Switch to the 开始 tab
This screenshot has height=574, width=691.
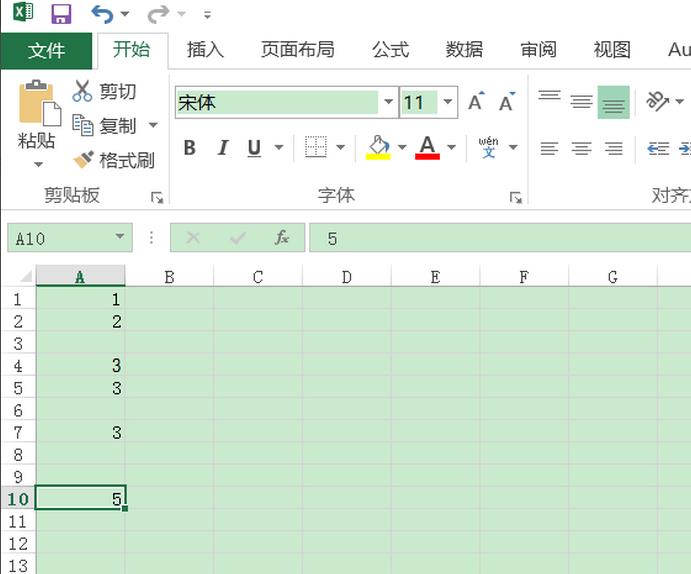tap(132, 50)
